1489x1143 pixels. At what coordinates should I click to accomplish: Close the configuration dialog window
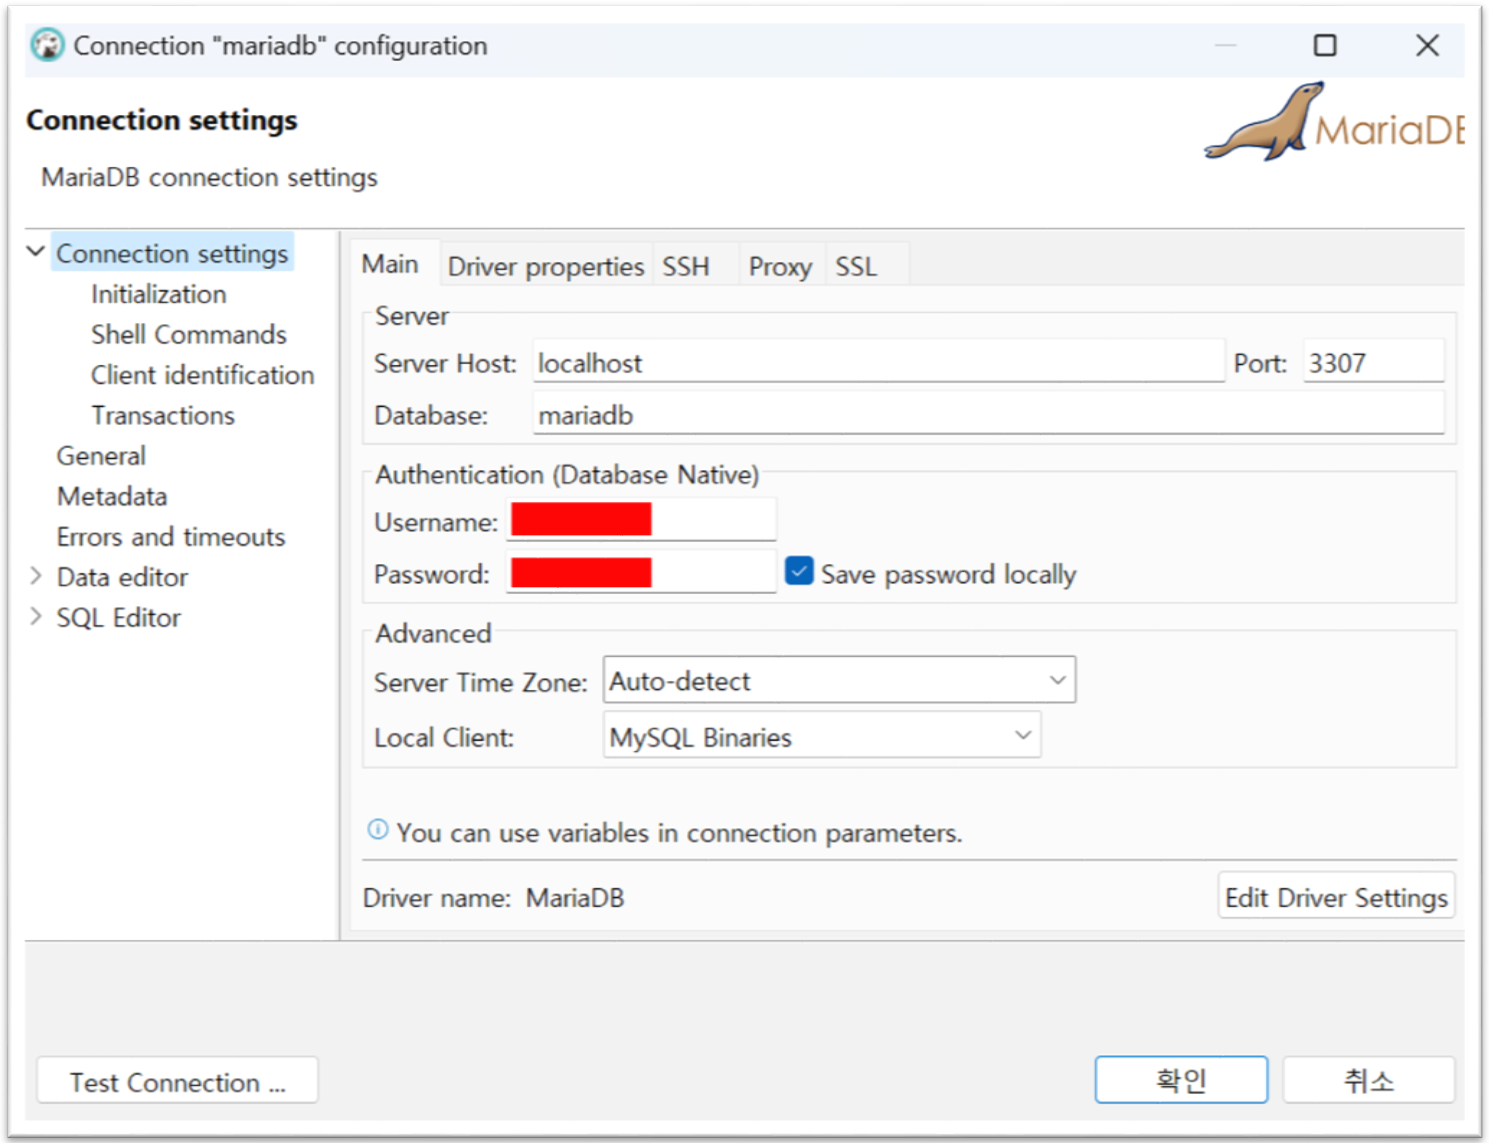1427,45
